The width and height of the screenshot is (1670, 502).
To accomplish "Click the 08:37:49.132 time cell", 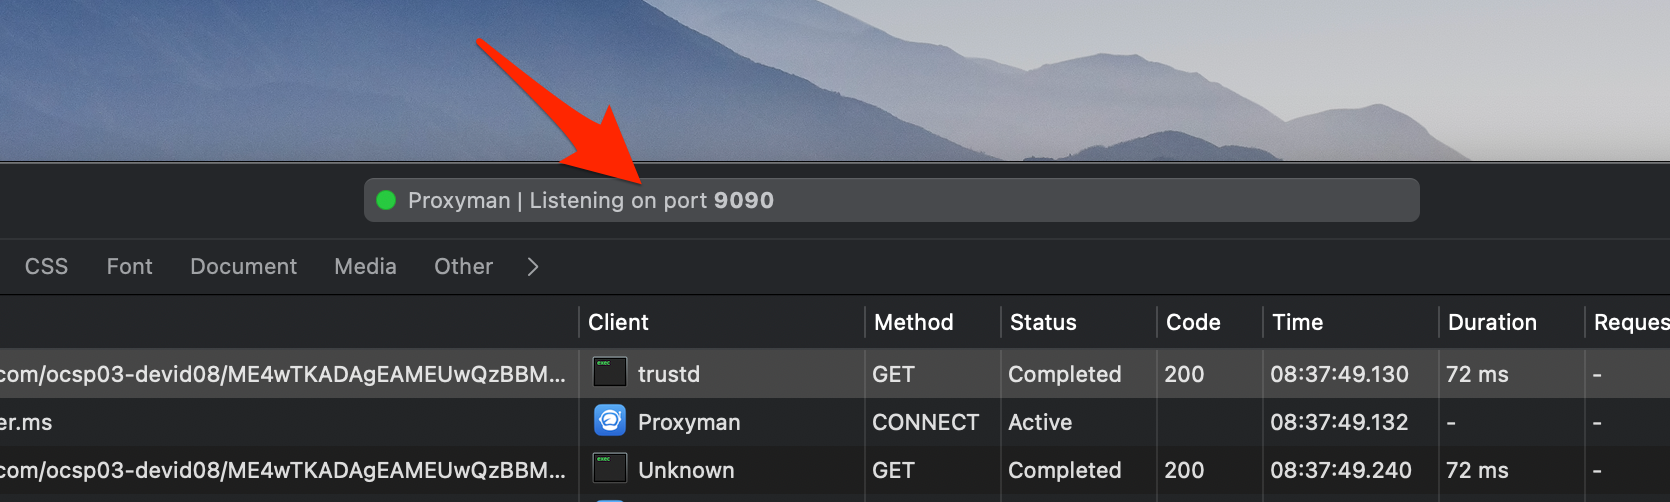I will (x=1339, y=422).
